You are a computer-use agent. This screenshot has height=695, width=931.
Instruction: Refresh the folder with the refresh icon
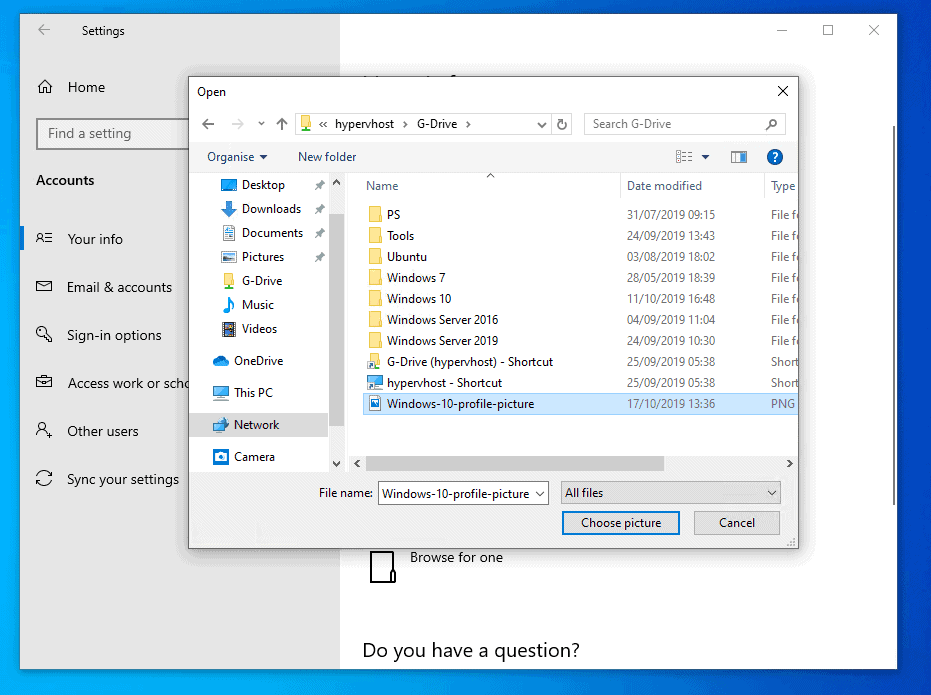pos(561,124)
